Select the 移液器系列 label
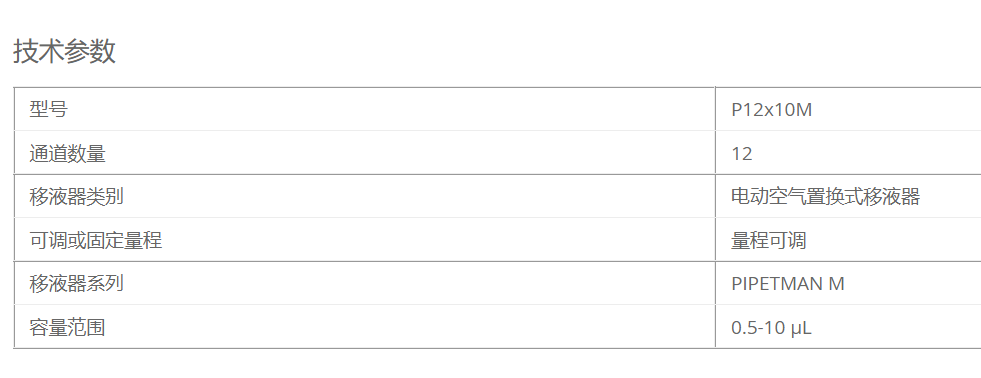The width and height of the screenshot is (981, 378). [x=76, y=284]
